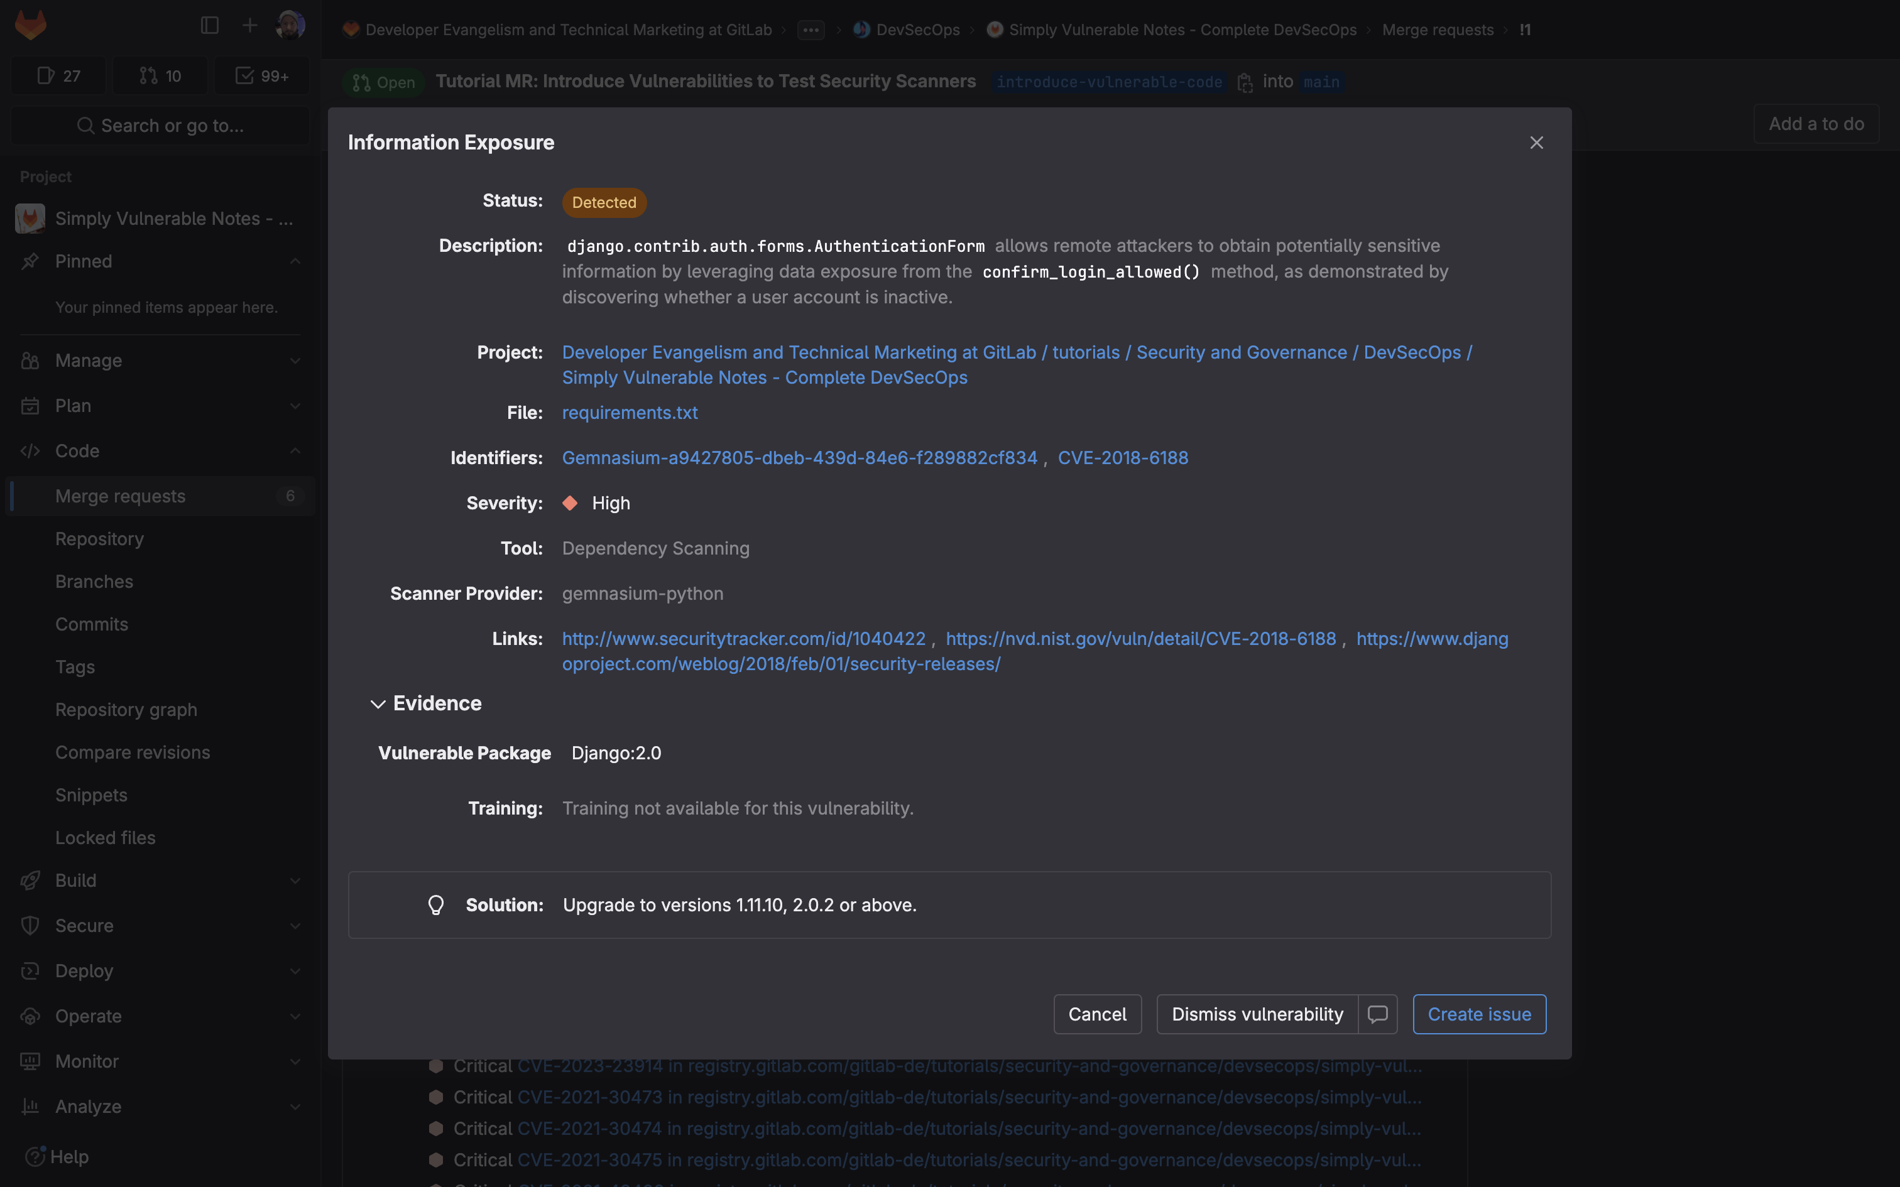This screenshot has height=1187, width=1900.
Task: Open the assigned issues counter showing 27
Action: 59,76
